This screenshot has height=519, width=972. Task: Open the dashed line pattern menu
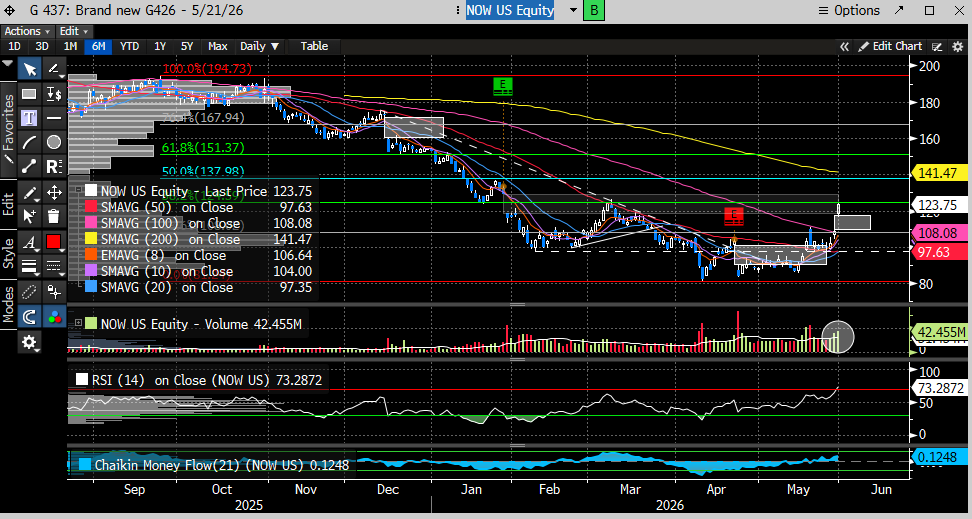click(x=54, y=266)
